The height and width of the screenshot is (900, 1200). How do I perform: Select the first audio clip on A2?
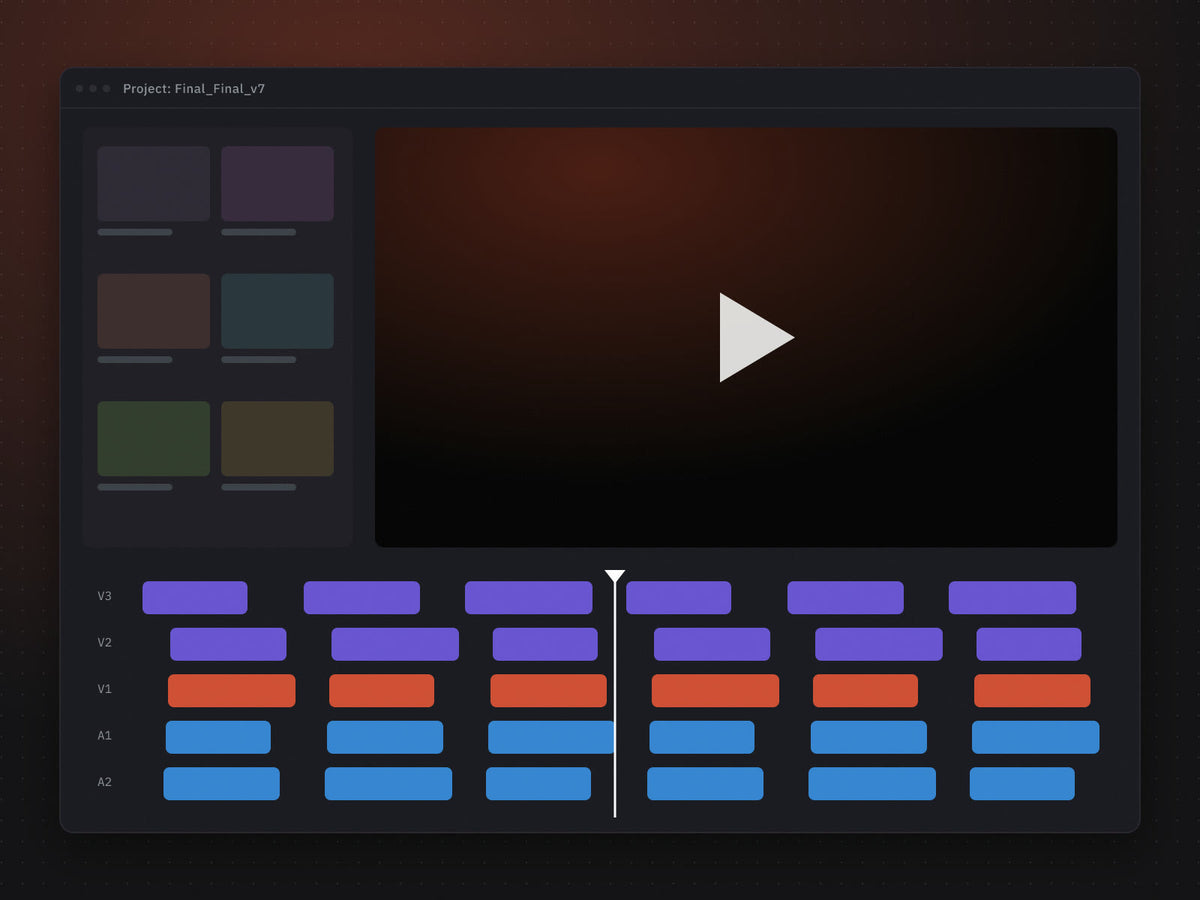coord(221,784)
